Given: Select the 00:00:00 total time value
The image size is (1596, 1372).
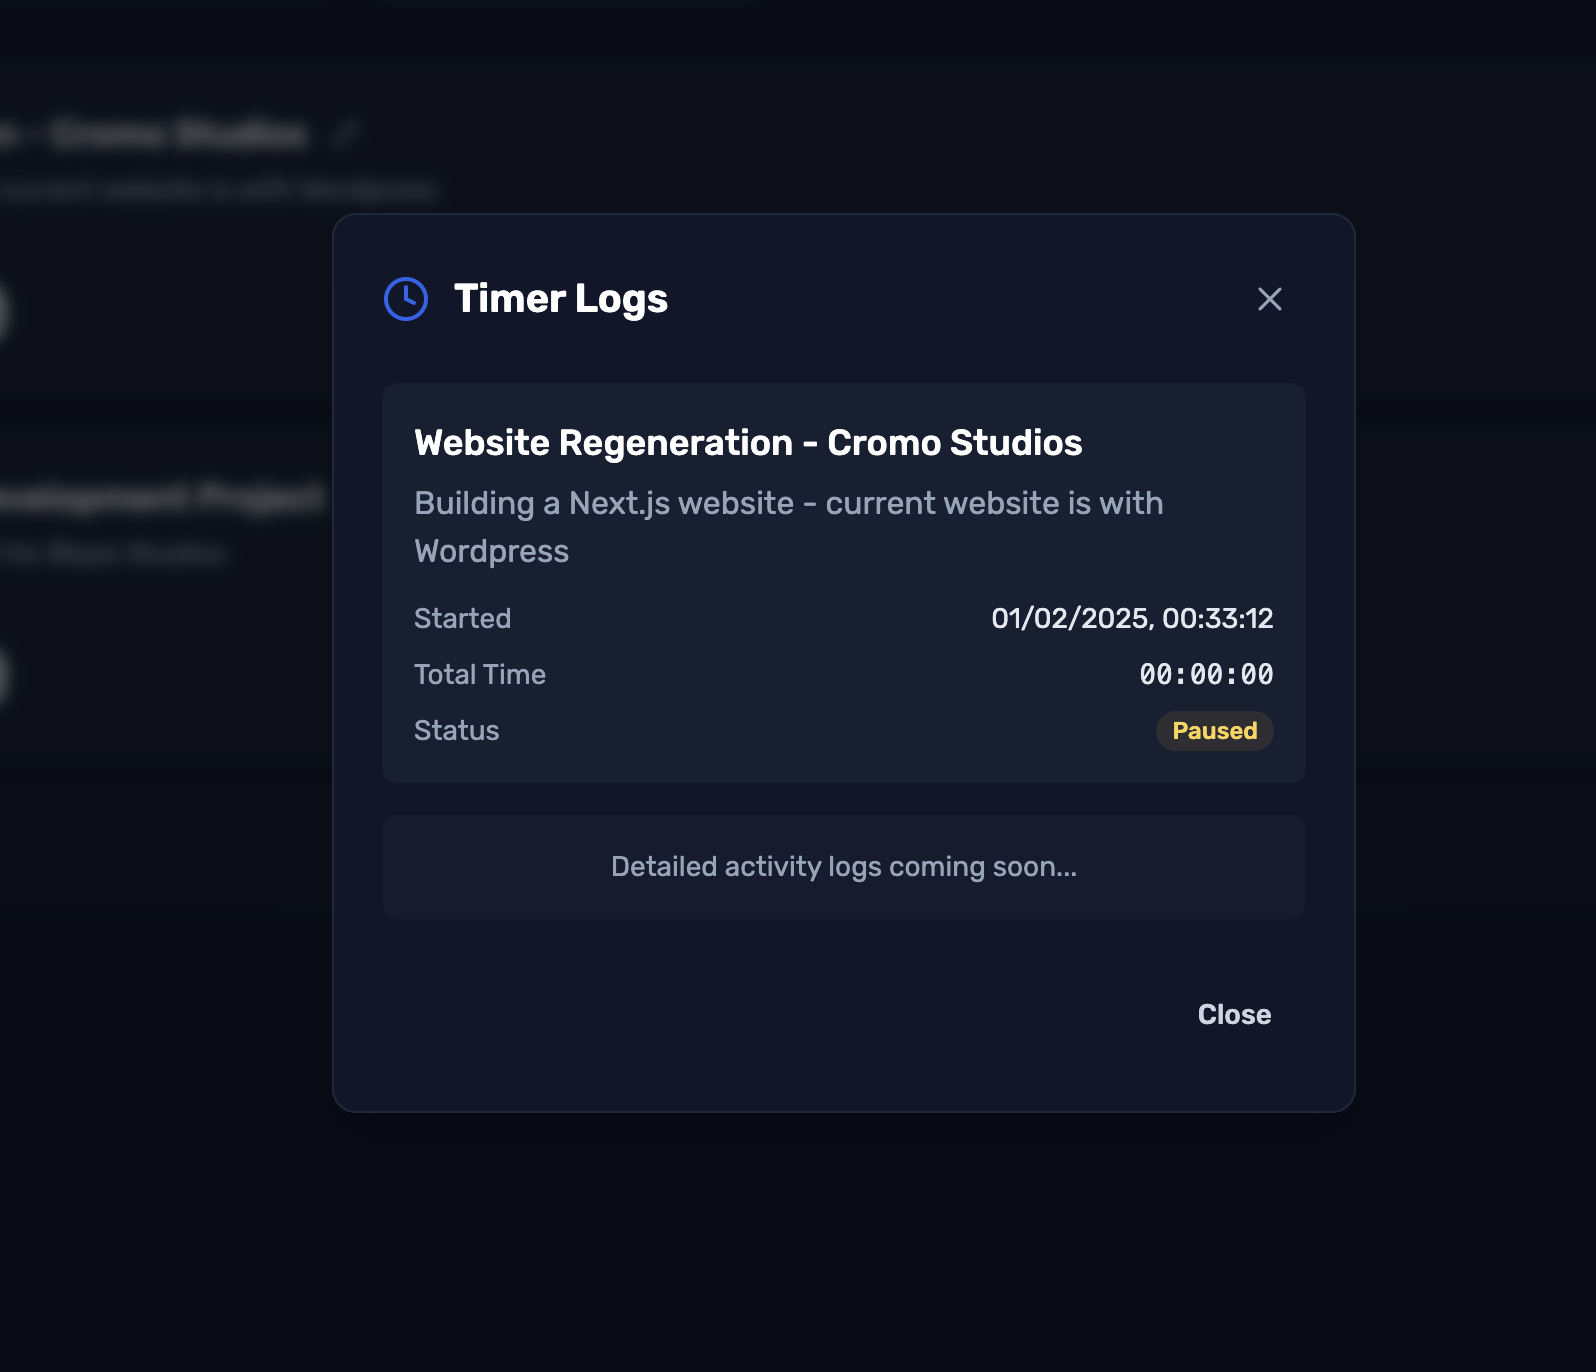Looking at the screenshot, I should point(1206,675).
